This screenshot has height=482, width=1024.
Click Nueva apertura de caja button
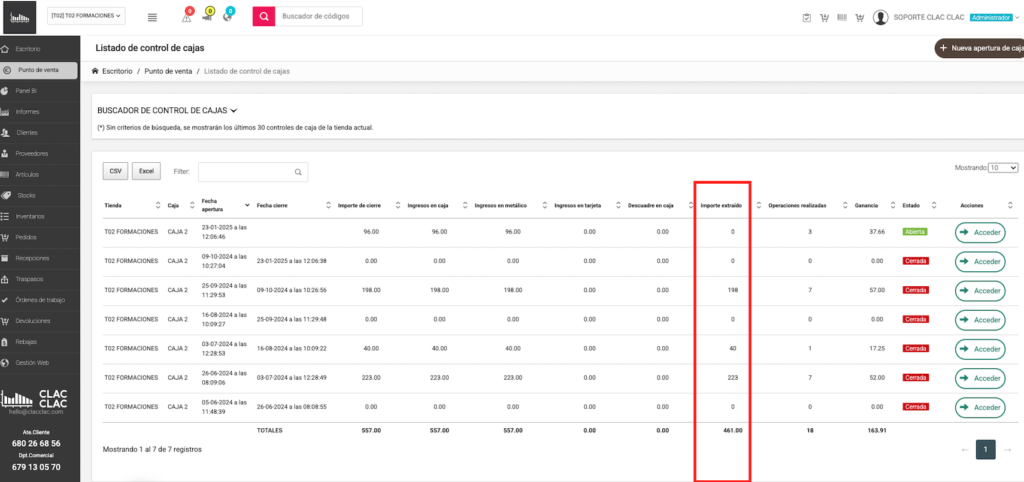(979, 48)
